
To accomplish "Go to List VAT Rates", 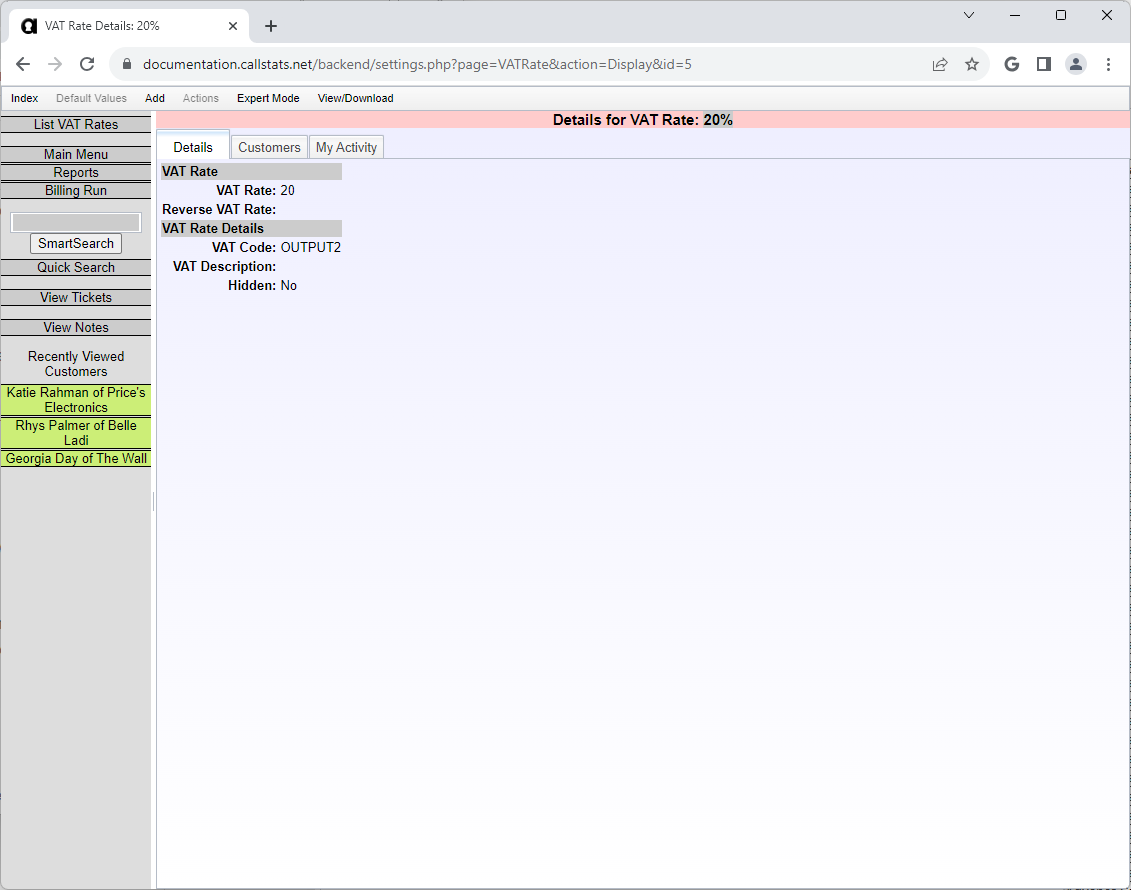I will 76,125.
